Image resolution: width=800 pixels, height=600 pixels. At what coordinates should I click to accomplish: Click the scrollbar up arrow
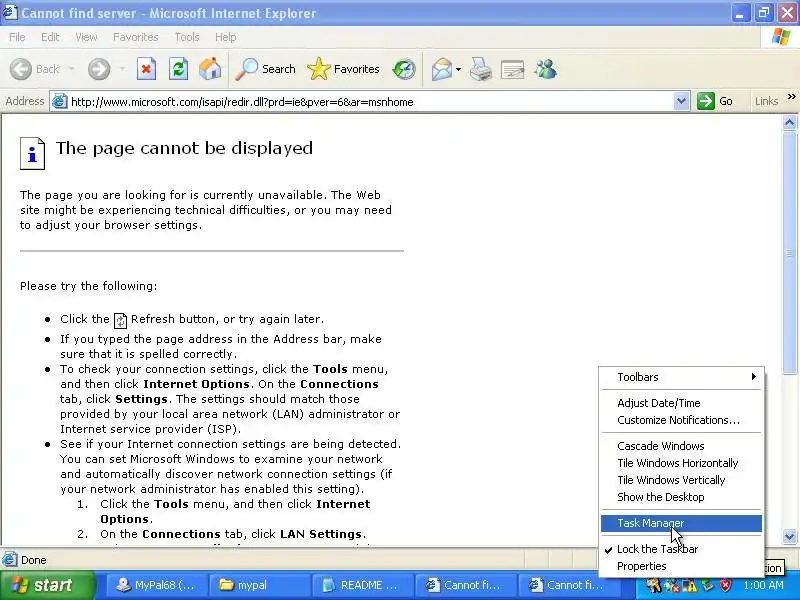(x=789, y=122)
